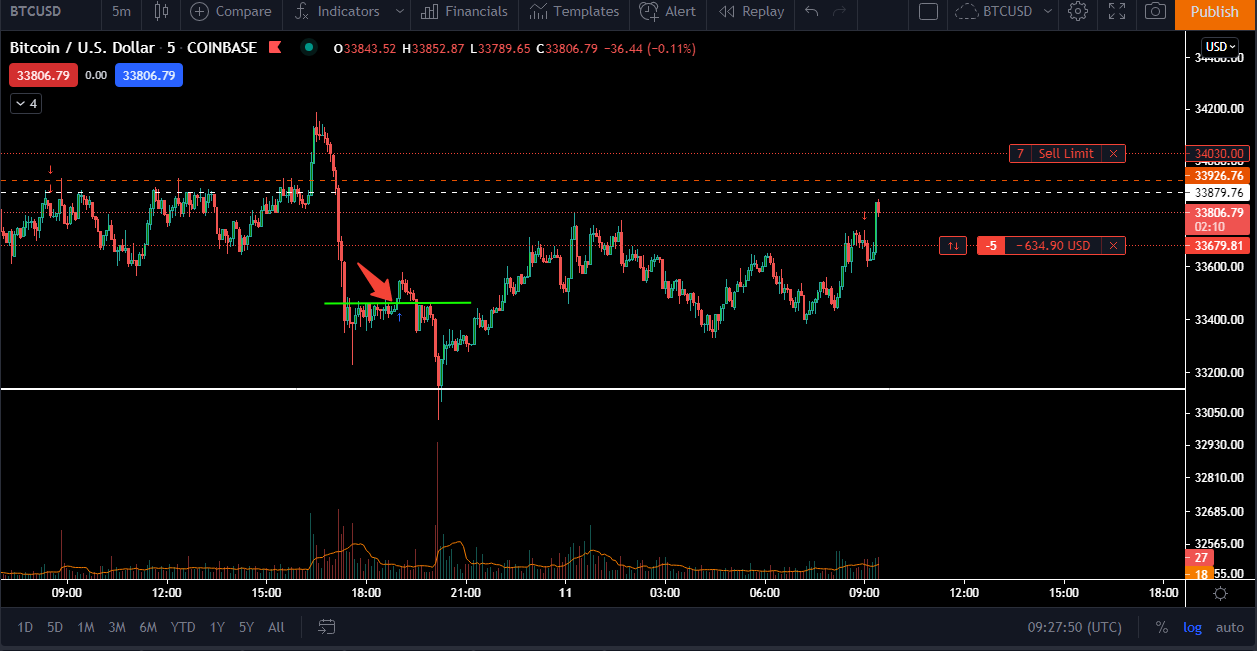The width and height of the screenshot is (1257, 651).
Task: Click the 34030.00 order price label
Action: (1220, 153)
